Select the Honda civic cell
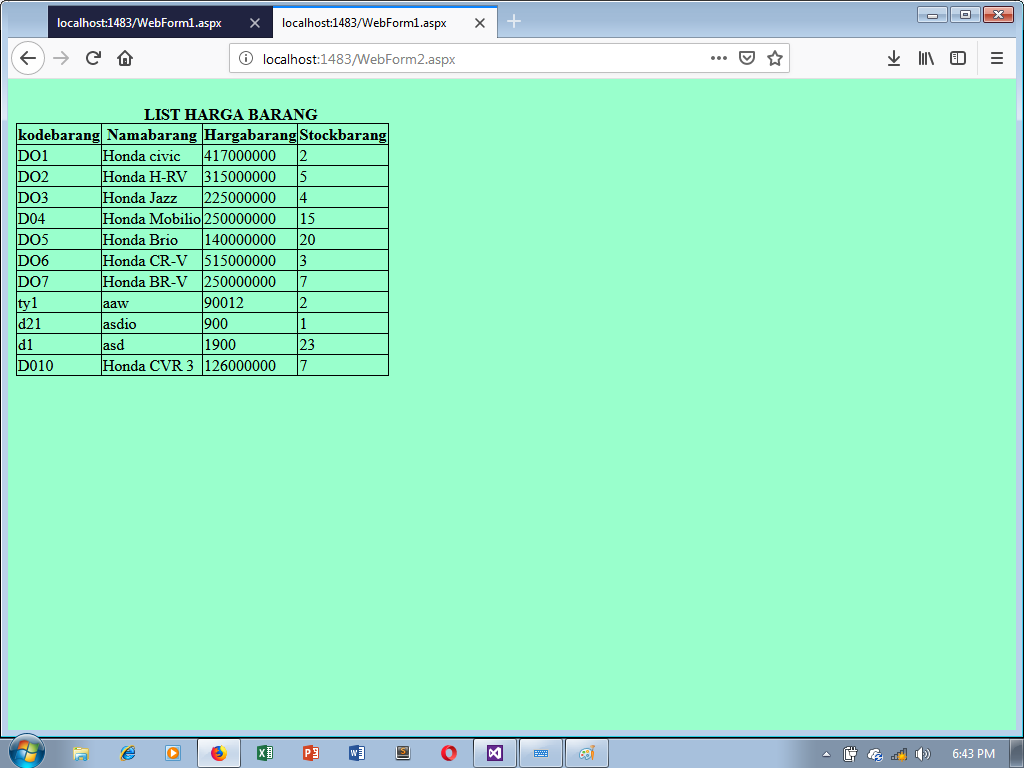 [152, 155]
